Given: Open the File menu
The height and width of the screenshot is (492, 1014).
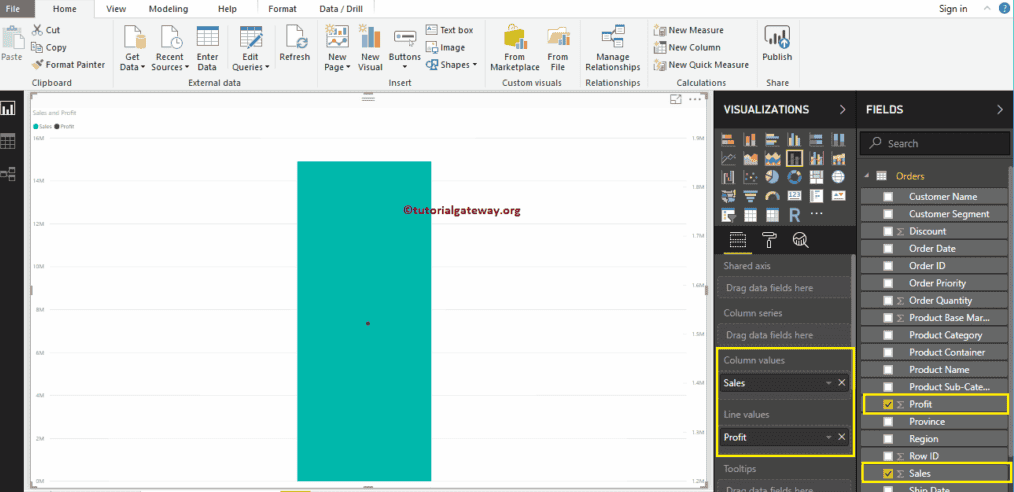Looking at the screenshot, I should 12,9.
